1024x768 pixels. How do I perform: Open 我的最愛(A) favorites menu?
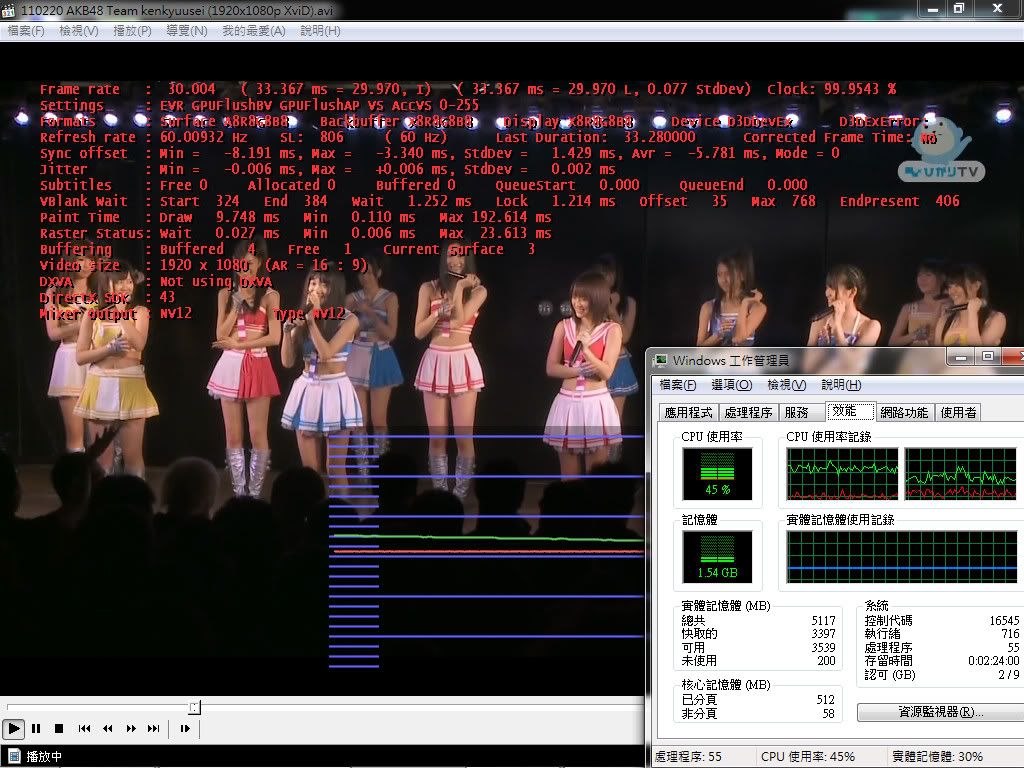(x=253, y=31)
